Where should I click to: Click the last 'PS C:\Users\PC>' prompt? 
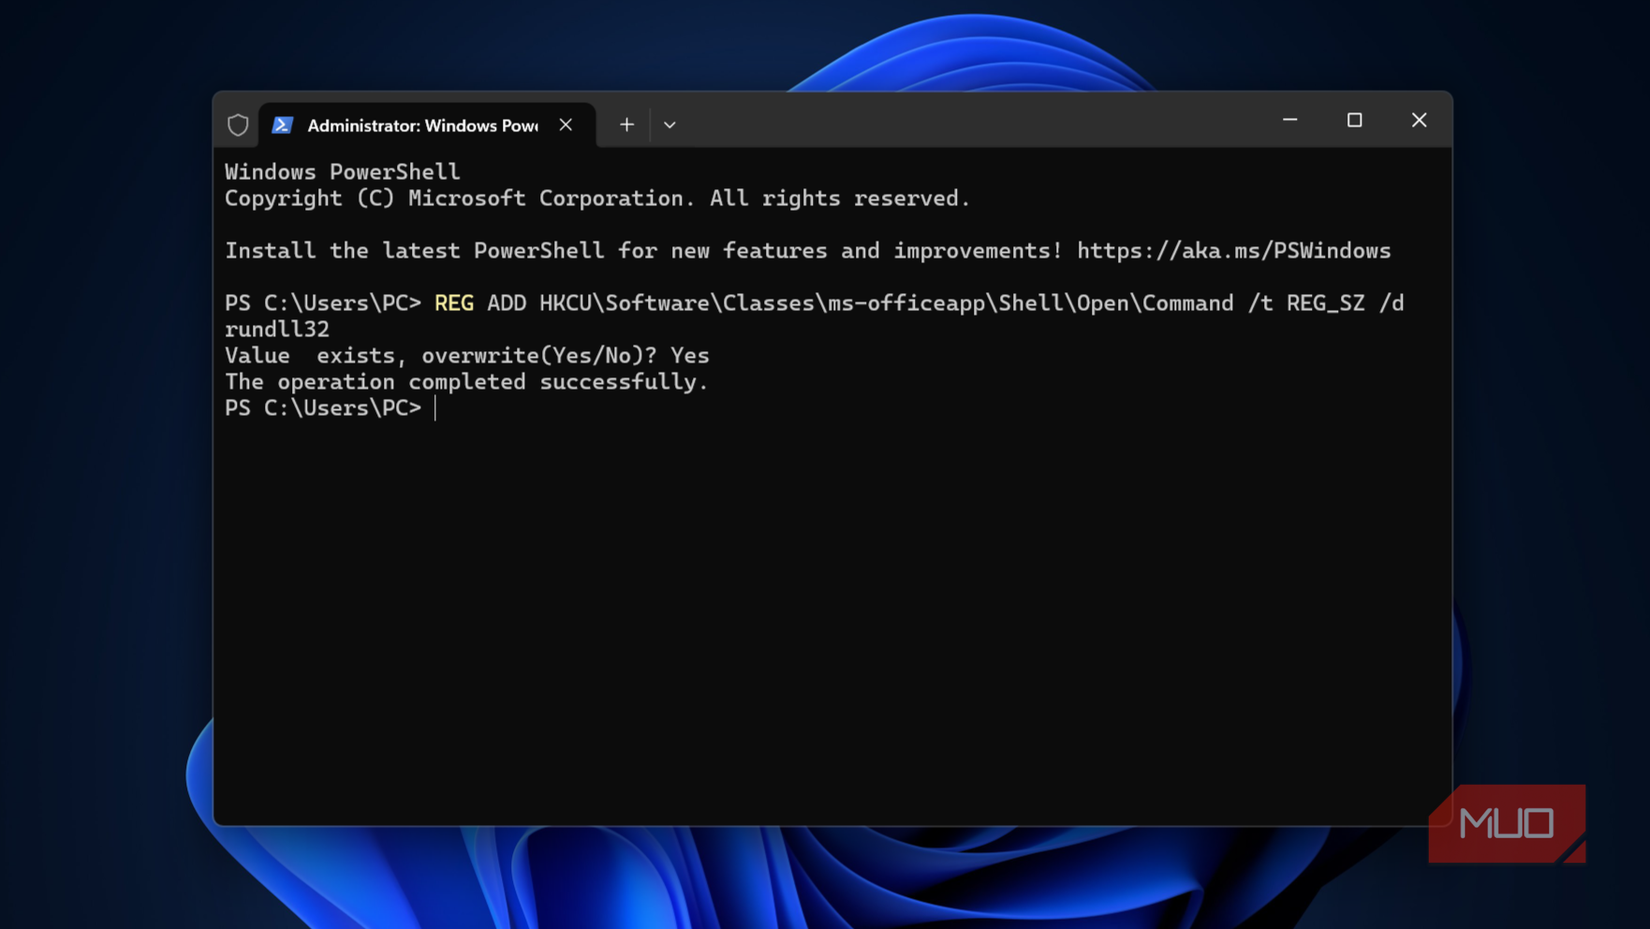[x=323, y=408]
